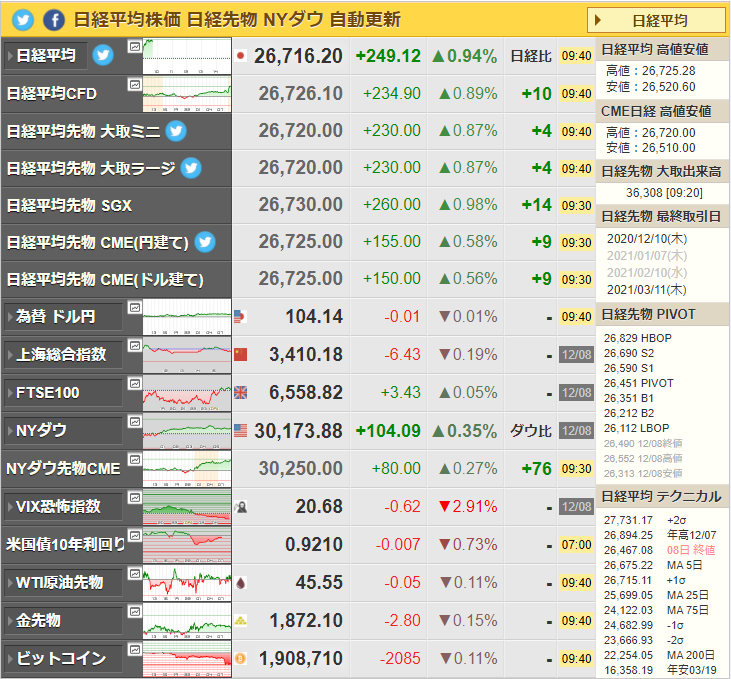Click the Twitter icon in the yellow header
Viewport: 731px width, 679px height.
(23, 20)
